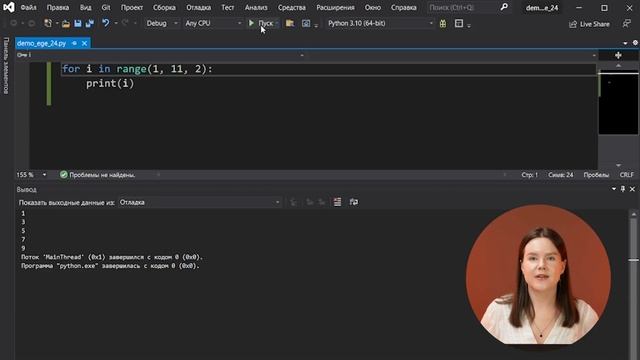Click the New Project toolbar icon
640x360 pixels.
[48, 23]
